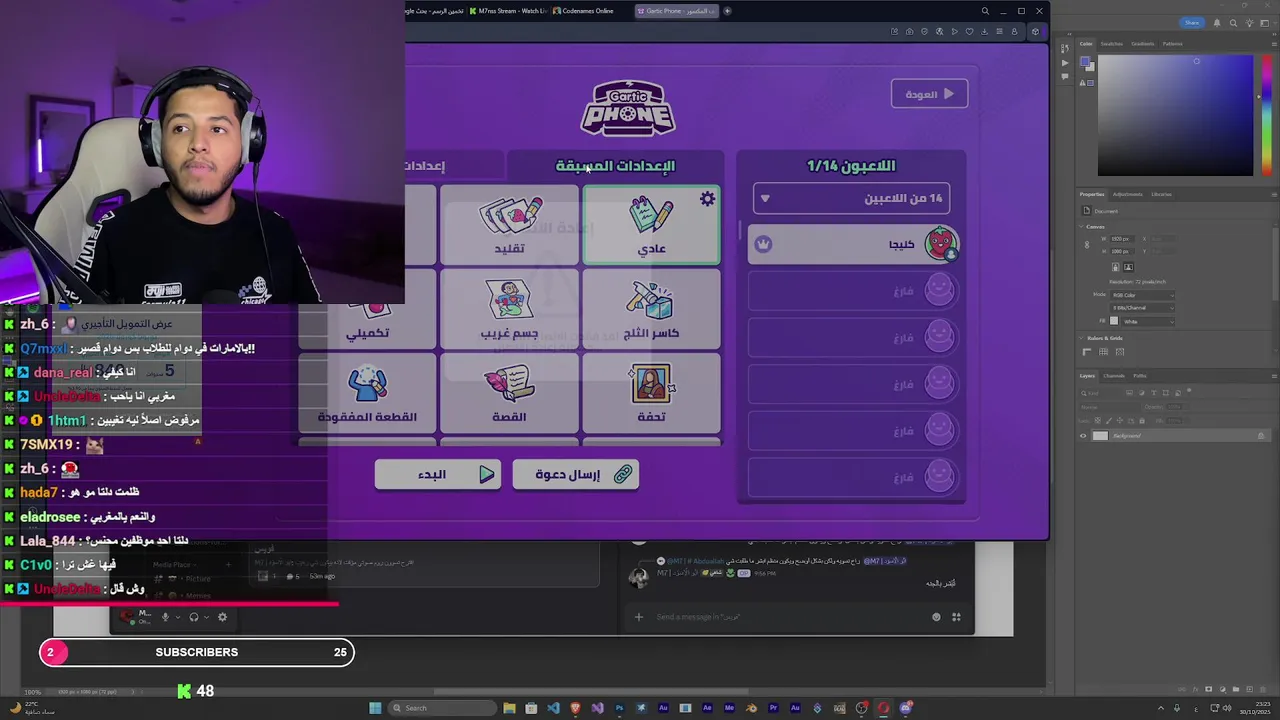The height and width of the screenshot is (720, 1280).
Task: Click the browser snapshot camera icon
Action: click(909, 31)
